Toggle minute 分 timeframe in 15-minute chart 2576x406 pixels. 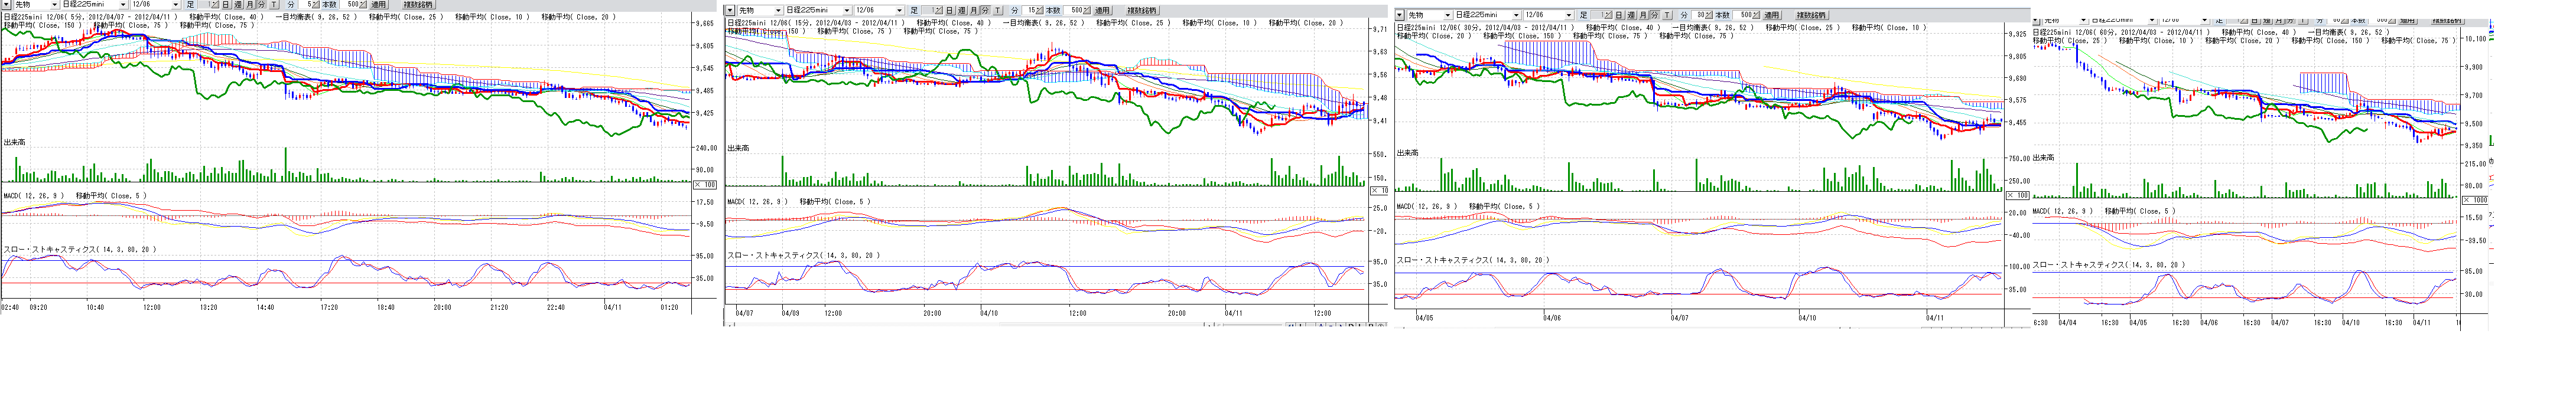985,11
